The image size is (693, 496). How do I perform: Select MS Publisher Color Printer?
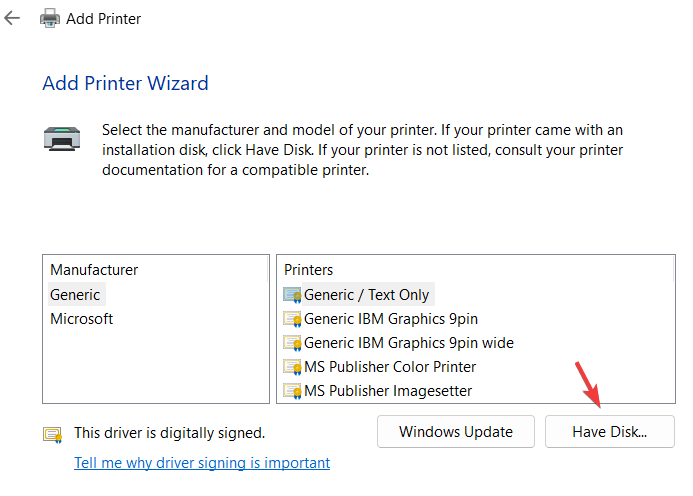pyautogui.click(x=390, y=366)
